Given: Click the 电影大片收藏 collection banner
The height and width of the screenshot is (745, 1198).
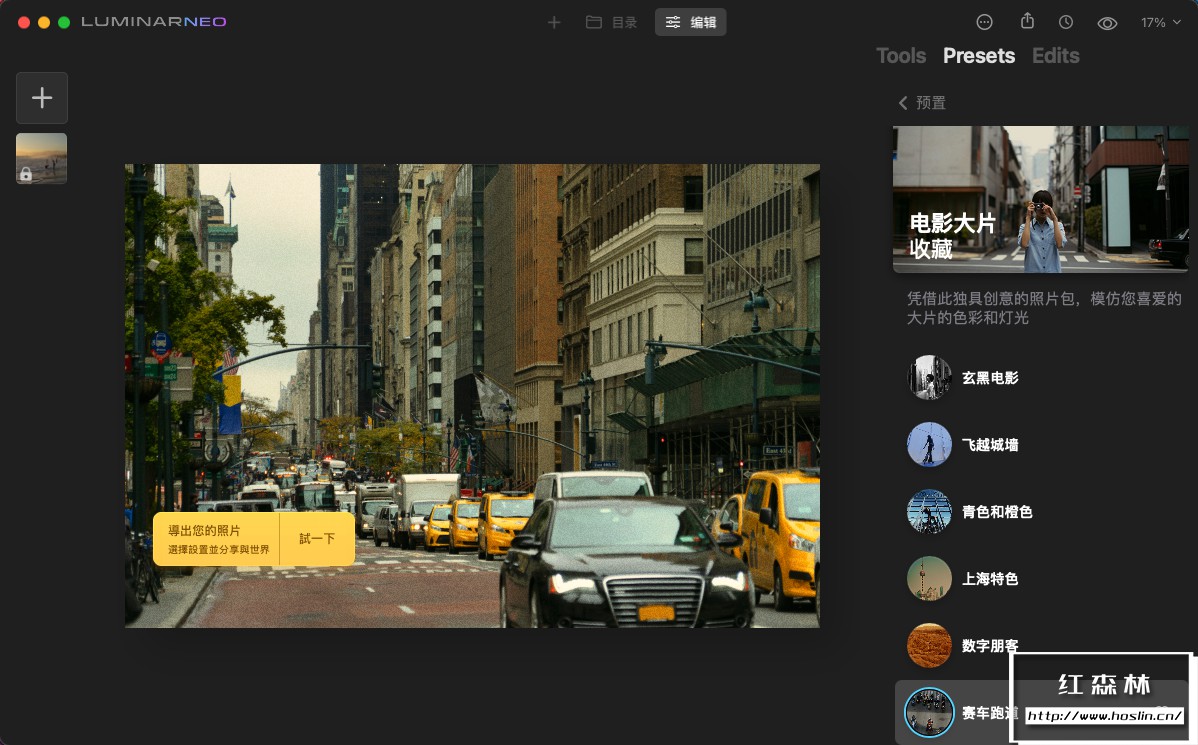Looking at the screenshot, I should click(x=1041, y=199).
